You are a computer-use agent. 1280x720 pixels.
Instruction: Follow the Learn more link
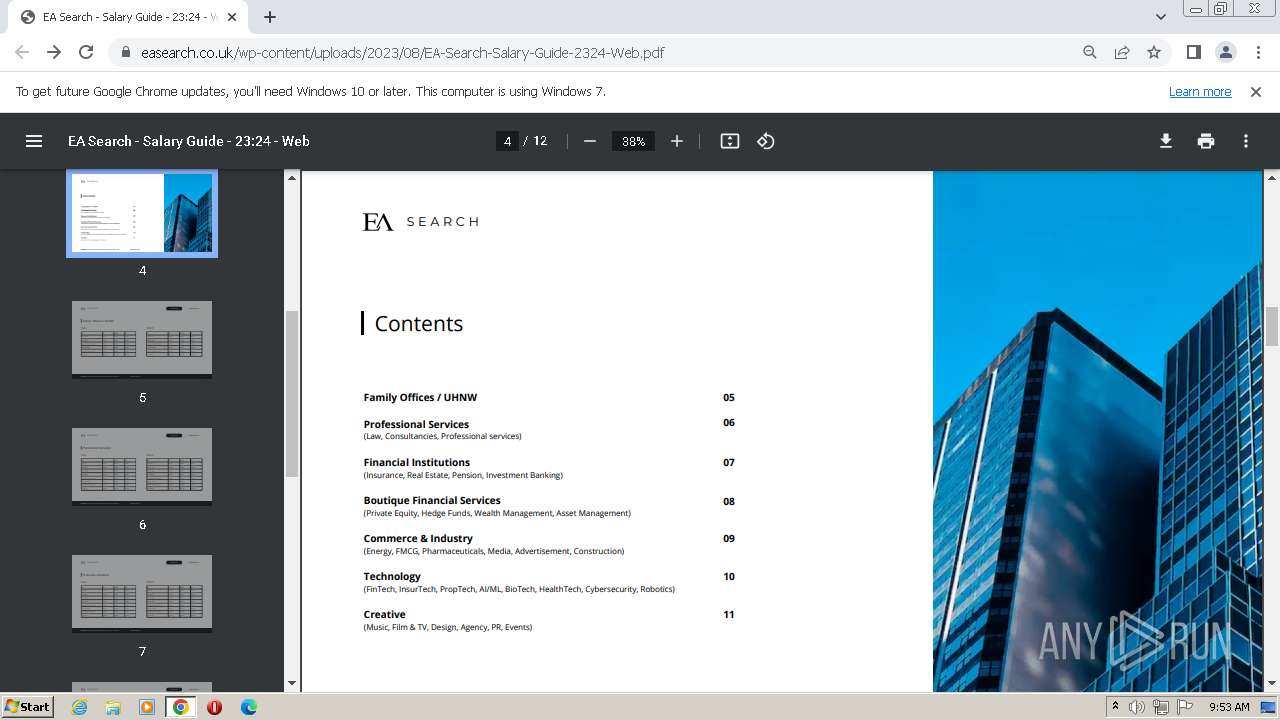pos(1200,91)
